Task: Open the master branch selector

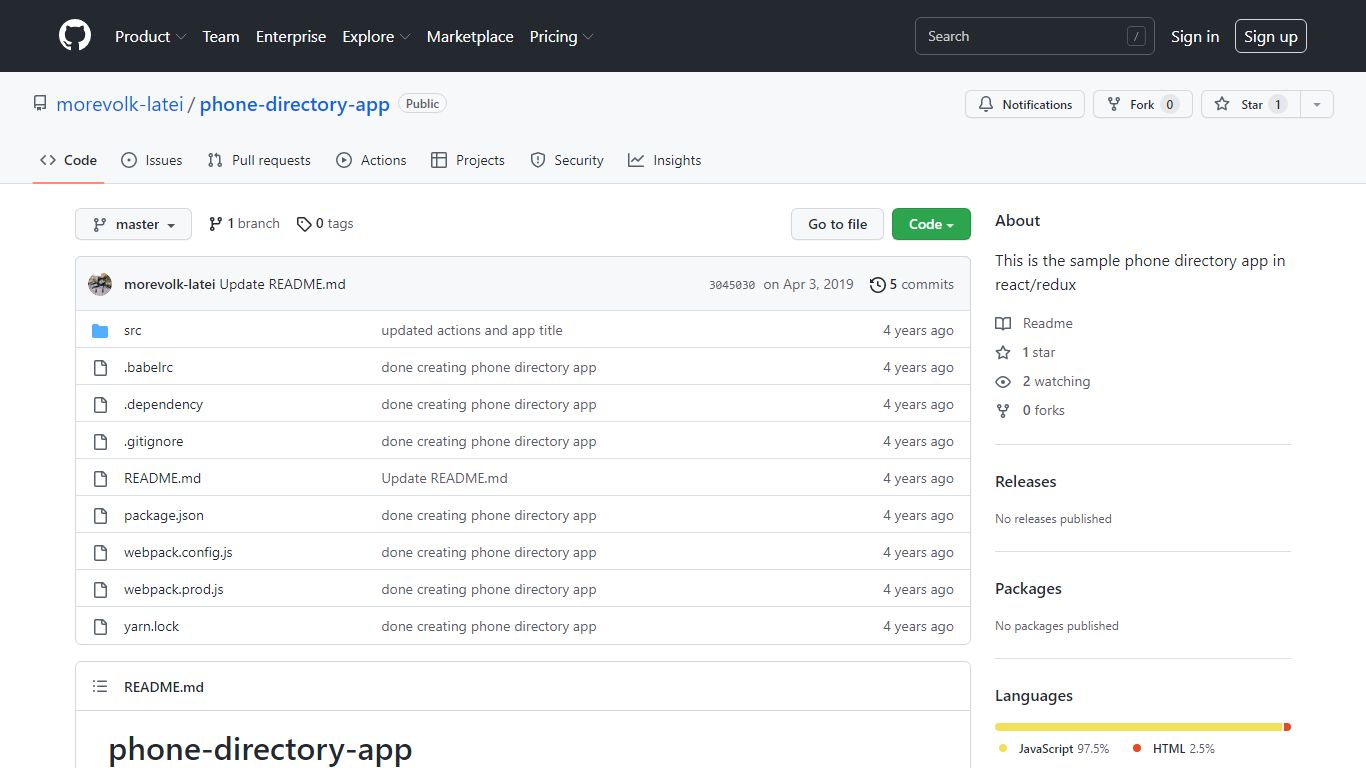Action: (x=133, y=224)
